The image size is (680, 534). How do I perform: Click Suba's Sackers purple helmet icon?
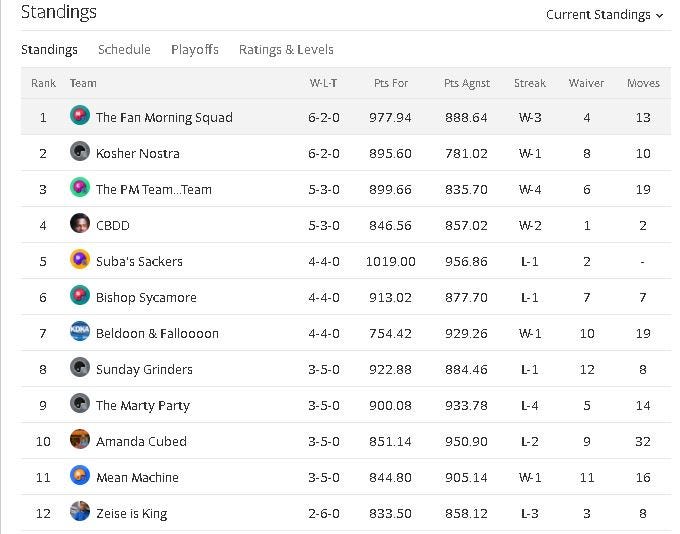pos(80,259)
